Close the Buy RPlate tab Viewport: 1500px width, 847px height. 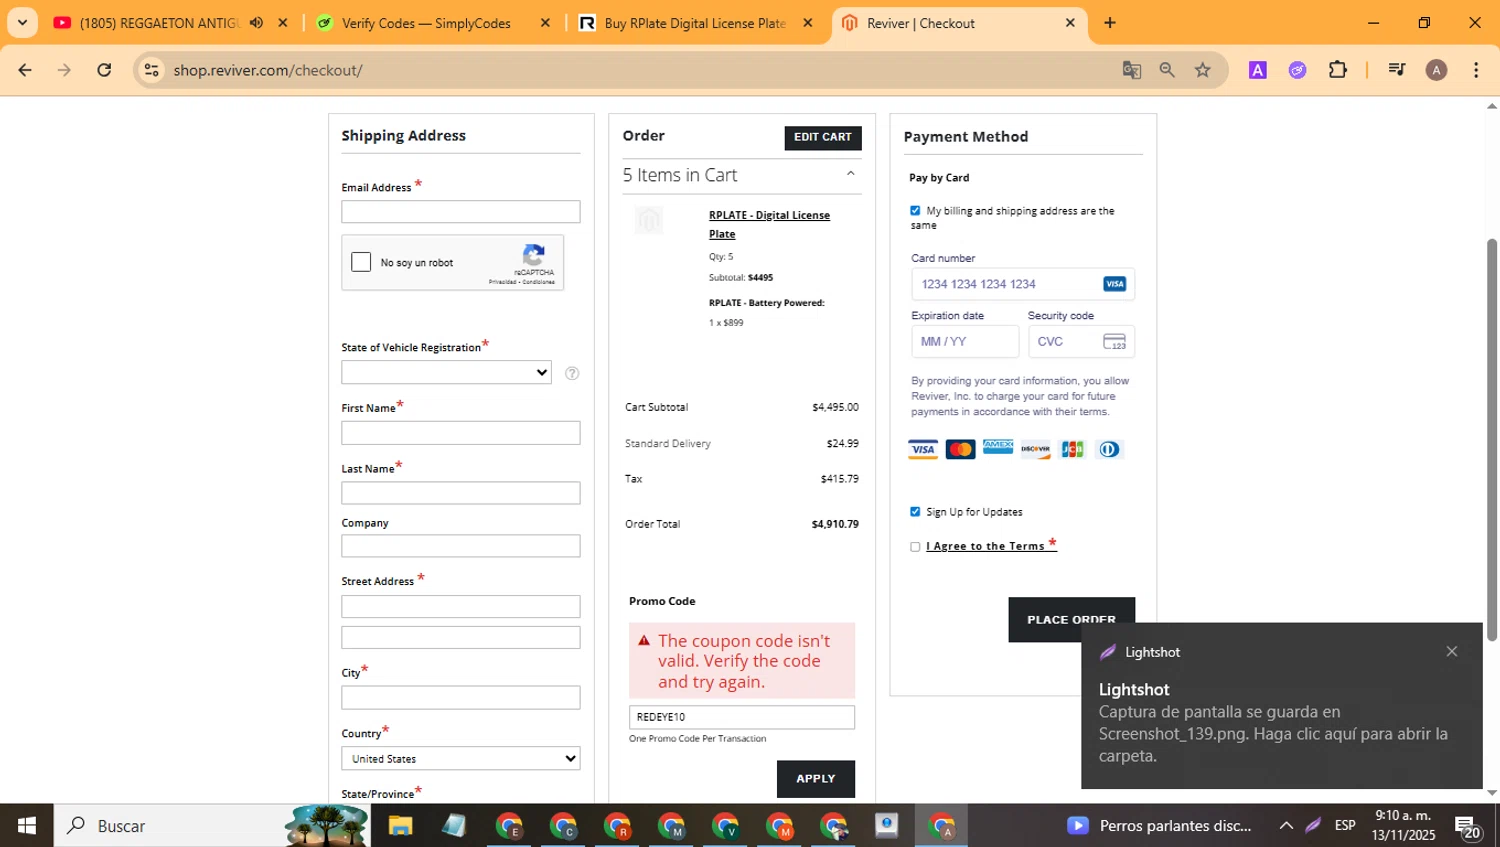(808, 23)
